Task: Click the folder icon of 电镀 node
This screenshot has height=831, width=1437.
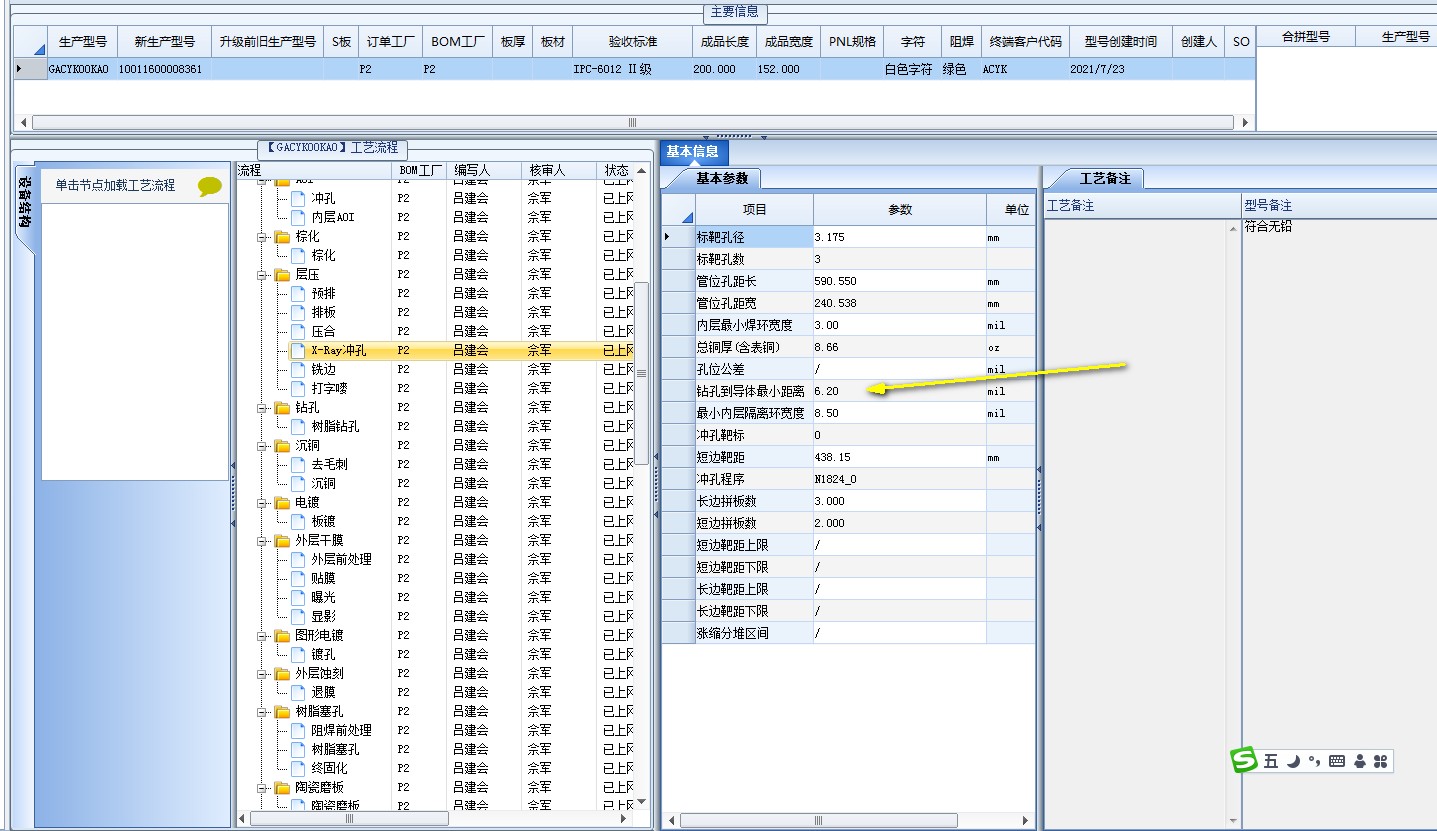Action: 282,503
